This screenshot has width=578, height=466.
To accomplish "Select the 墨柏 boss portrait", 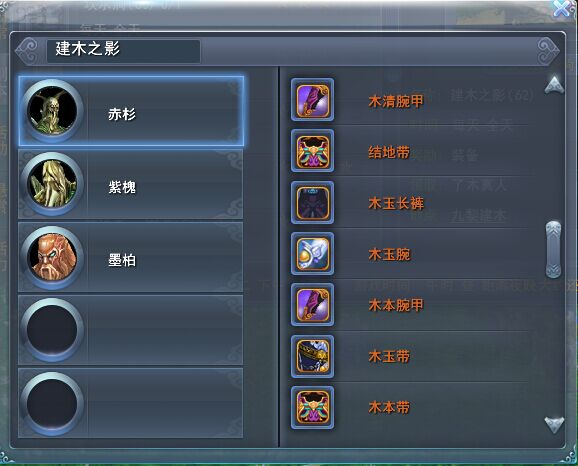I will click(x=52, y=257).
